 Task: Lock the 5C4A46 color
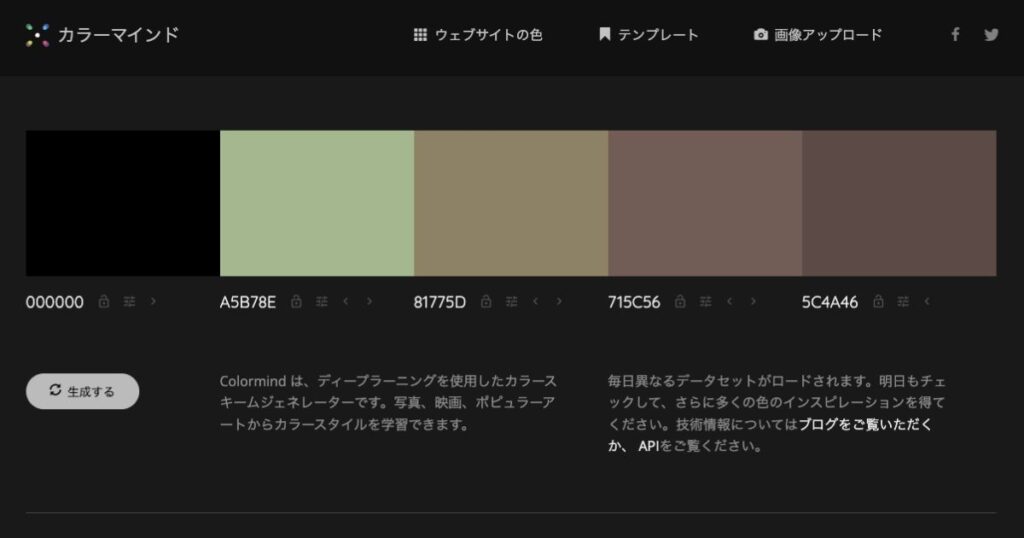click(878, 301)
